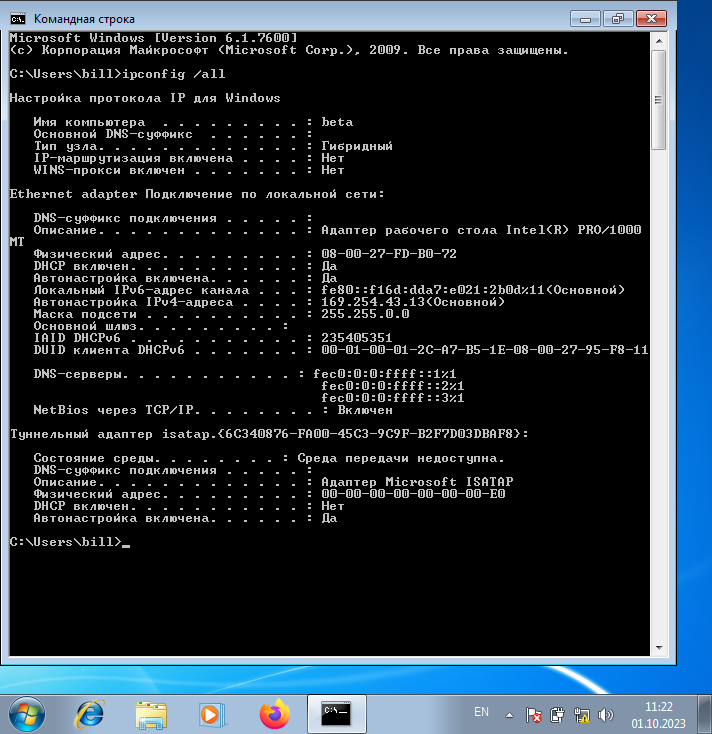Open Windows Explorer folder icon in taskbar
The height and width of the screenshot is (734, 712).
click(151, 715)
